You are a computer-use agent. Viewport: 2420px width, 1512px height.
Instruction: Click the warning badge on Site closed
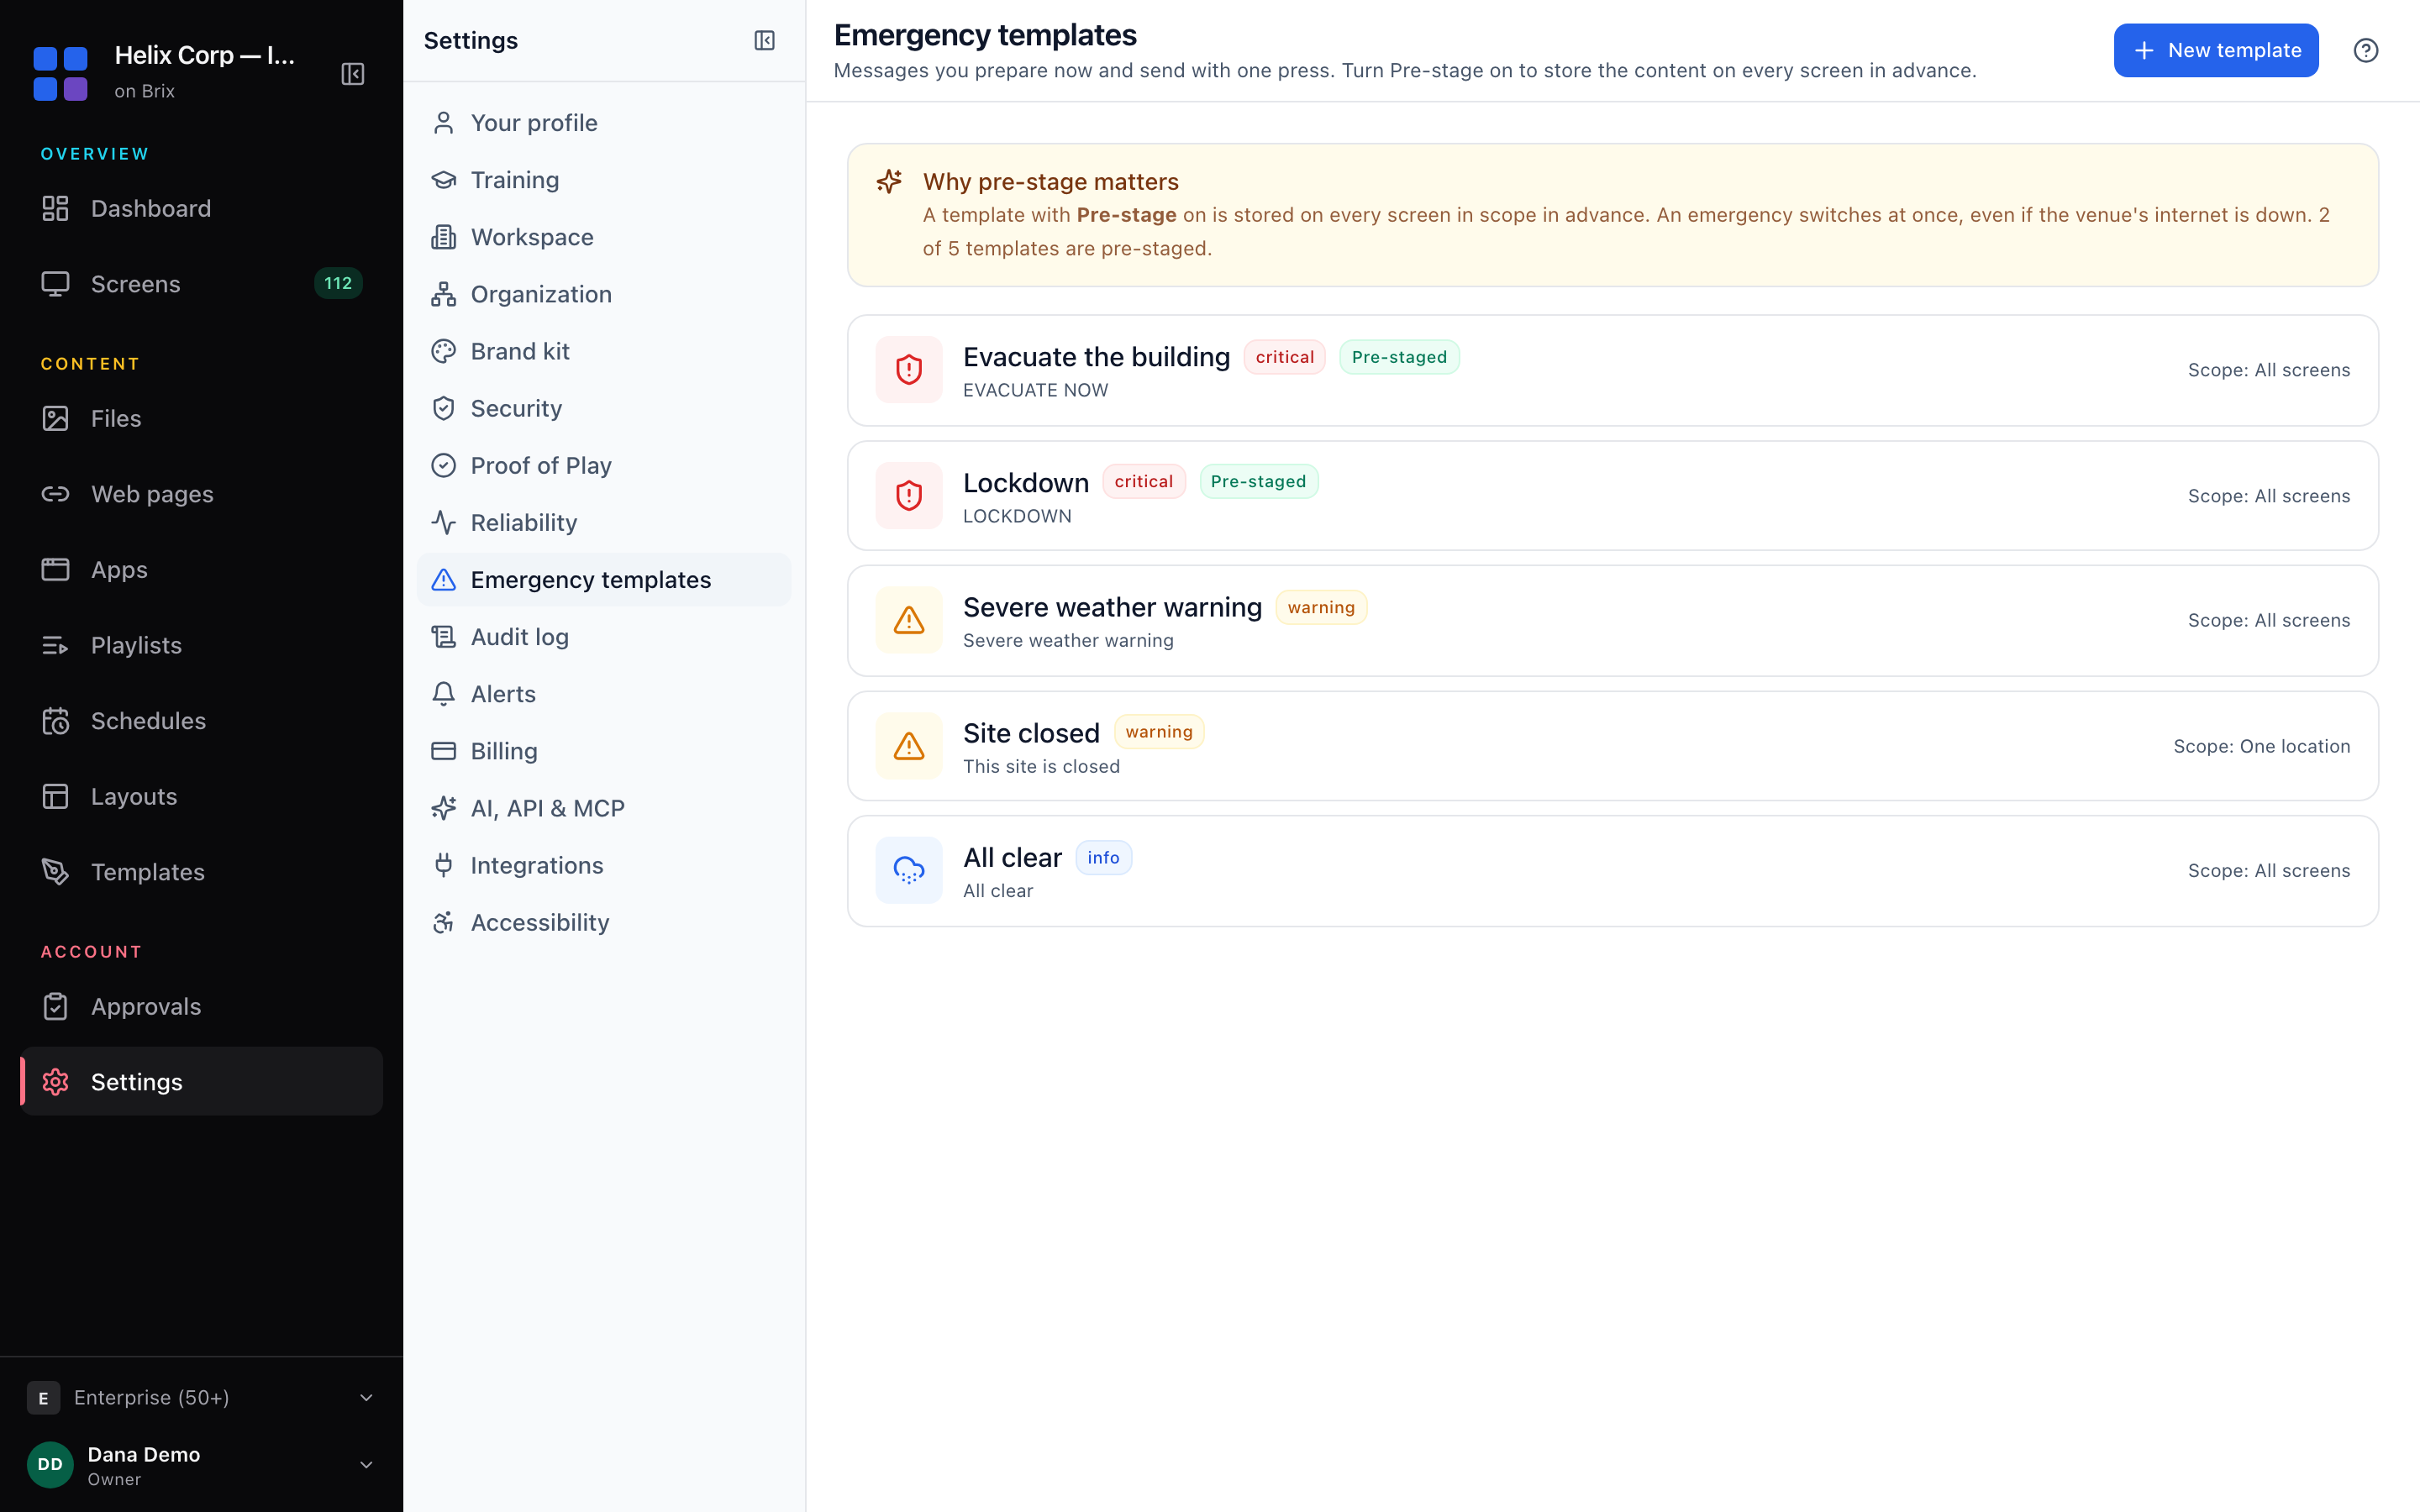pyautogui.click(x=1158, y=731)
